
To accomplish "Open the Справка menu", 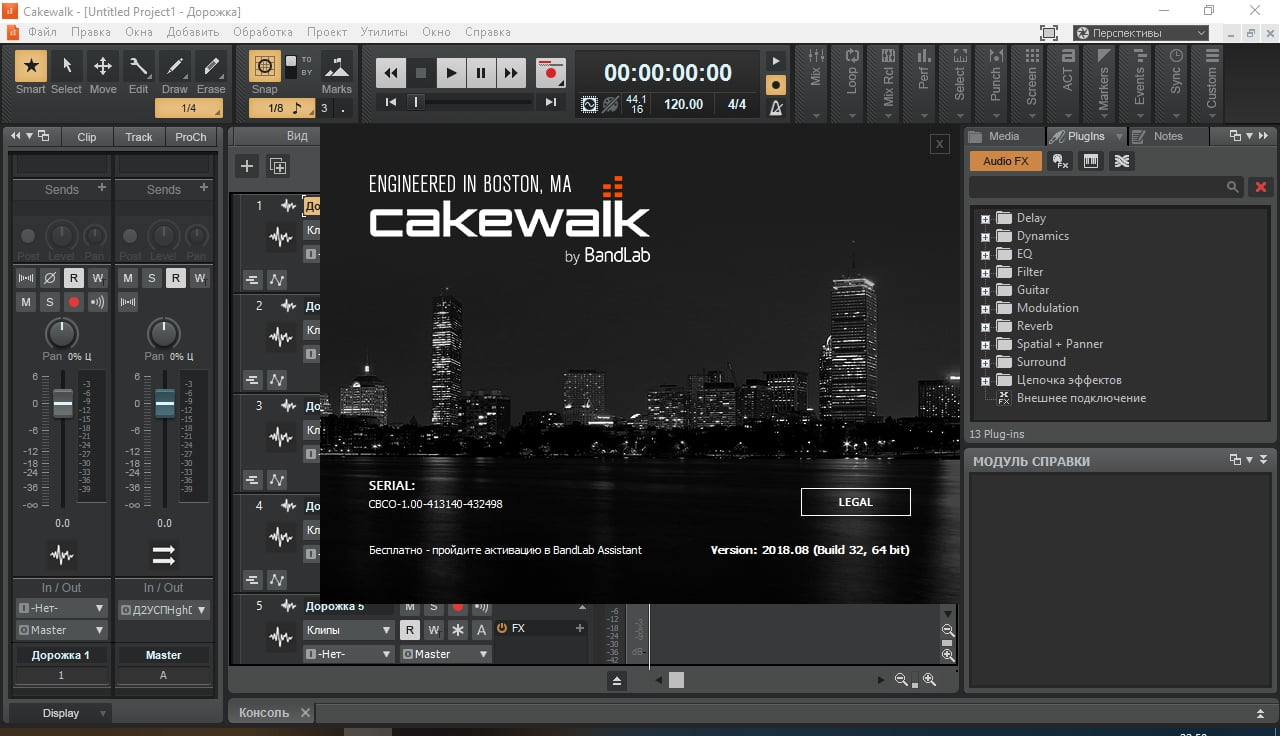I will coord(488,32).
